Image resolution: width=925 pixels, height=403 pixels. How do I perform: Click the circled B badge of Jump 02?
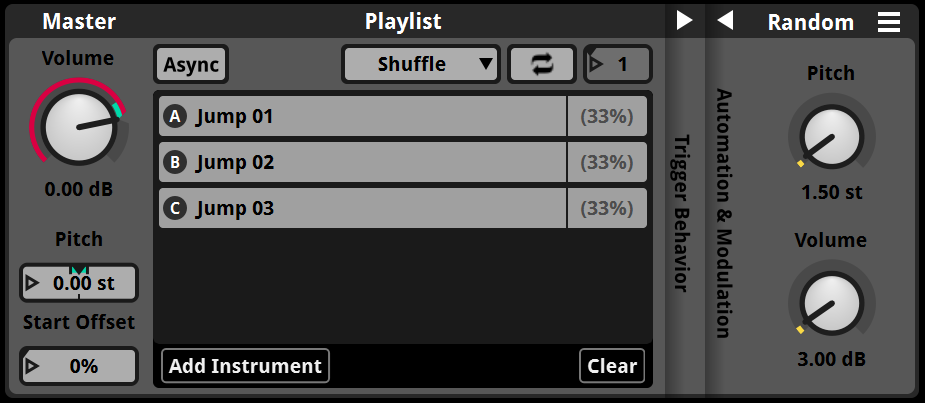point(176,163)
